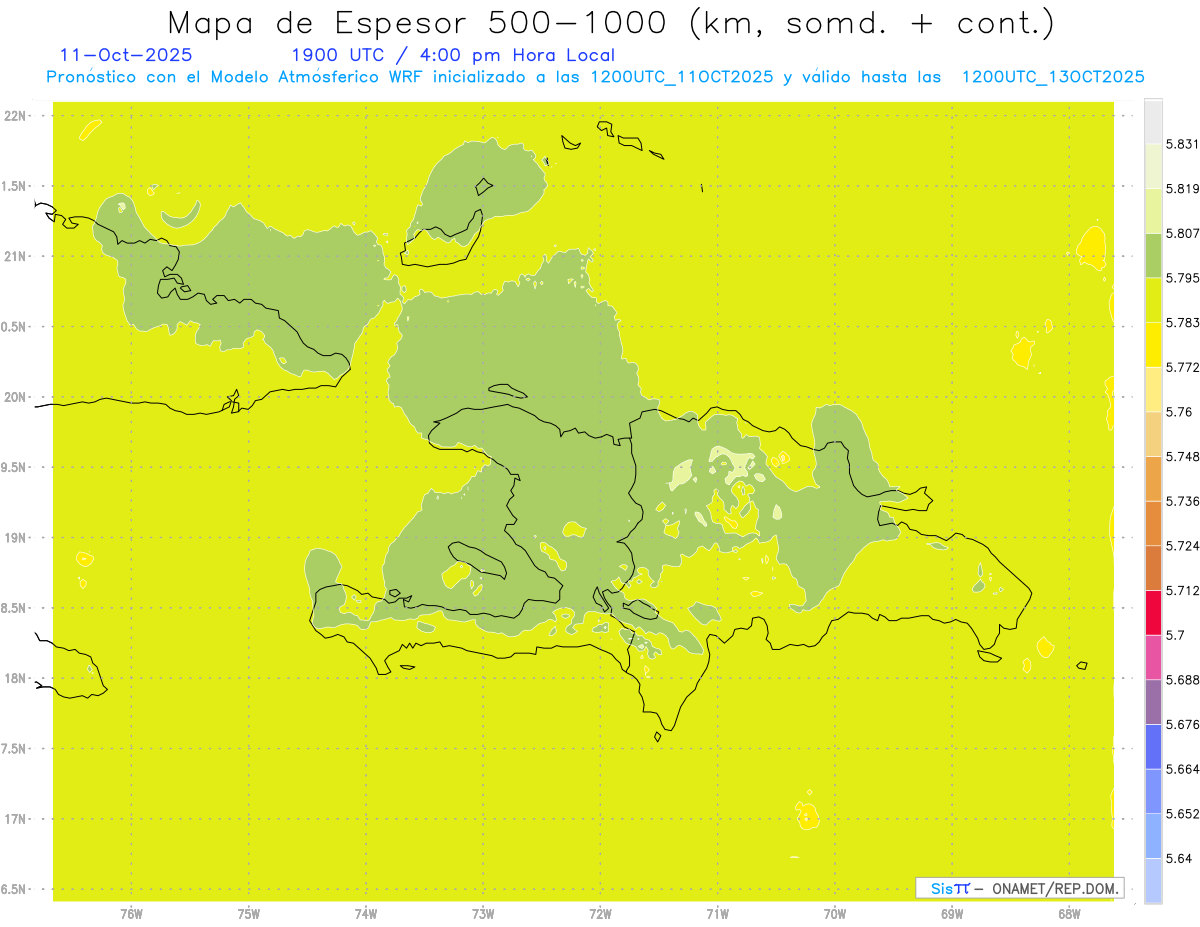Click the colorbar value '5.748'
The height and width of the screenshot is (927, 1200).
(1182, 456)
